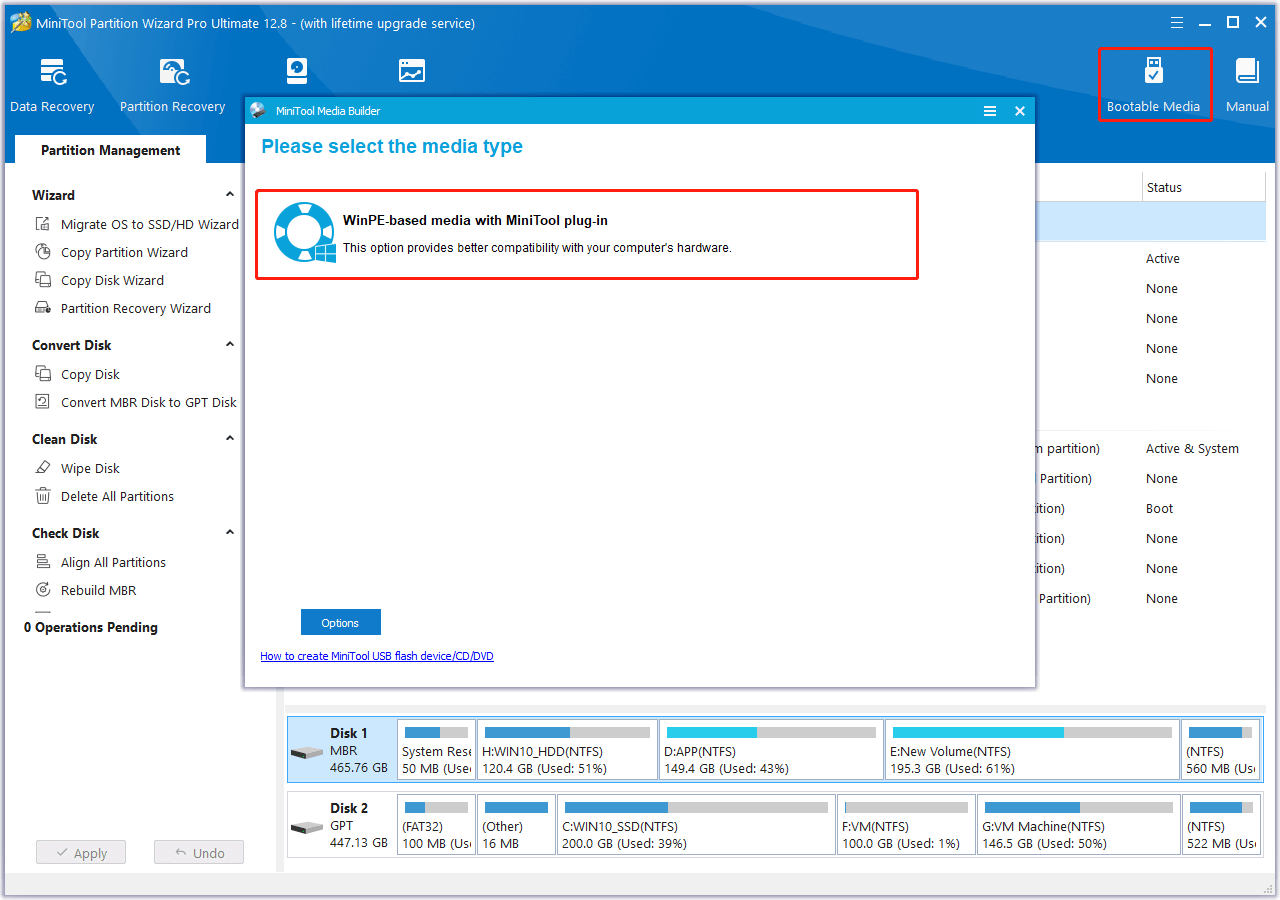Maximize the main Partition Wizard window
Viewport: 1280px width, 900px height.
pyautogui.click(x=1233, y=22)
